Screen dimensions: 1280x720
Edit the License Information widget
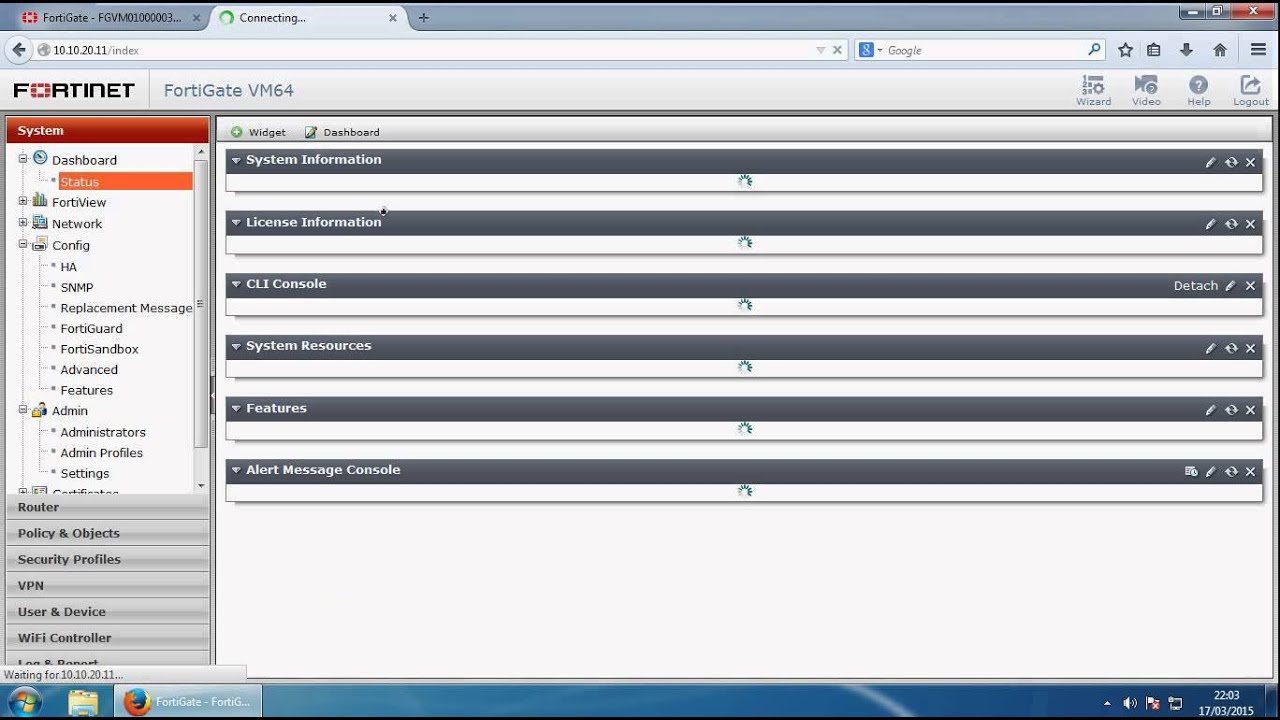point(1210,224)
